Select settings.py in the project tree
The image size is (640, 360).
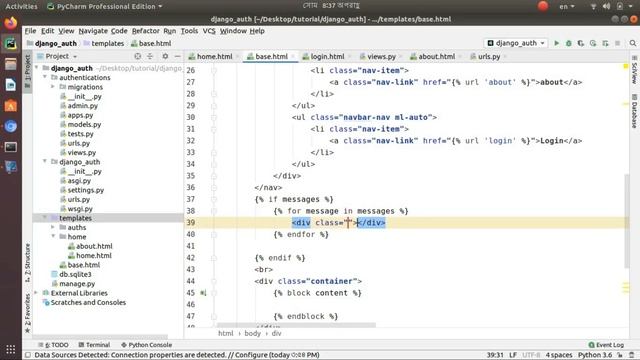86,190
